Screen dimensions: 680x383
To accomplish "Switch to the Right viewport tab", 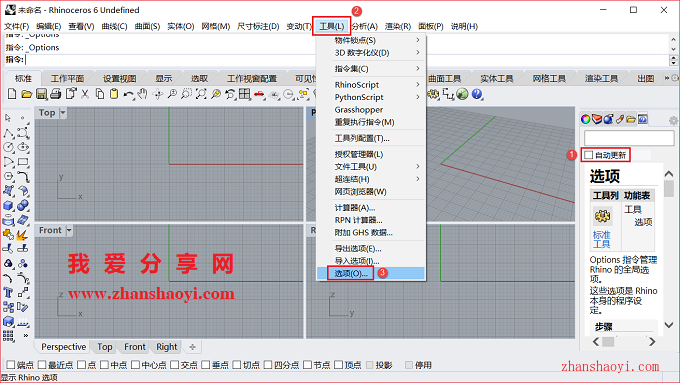I will pyautogui.click(x=167, y=347).
